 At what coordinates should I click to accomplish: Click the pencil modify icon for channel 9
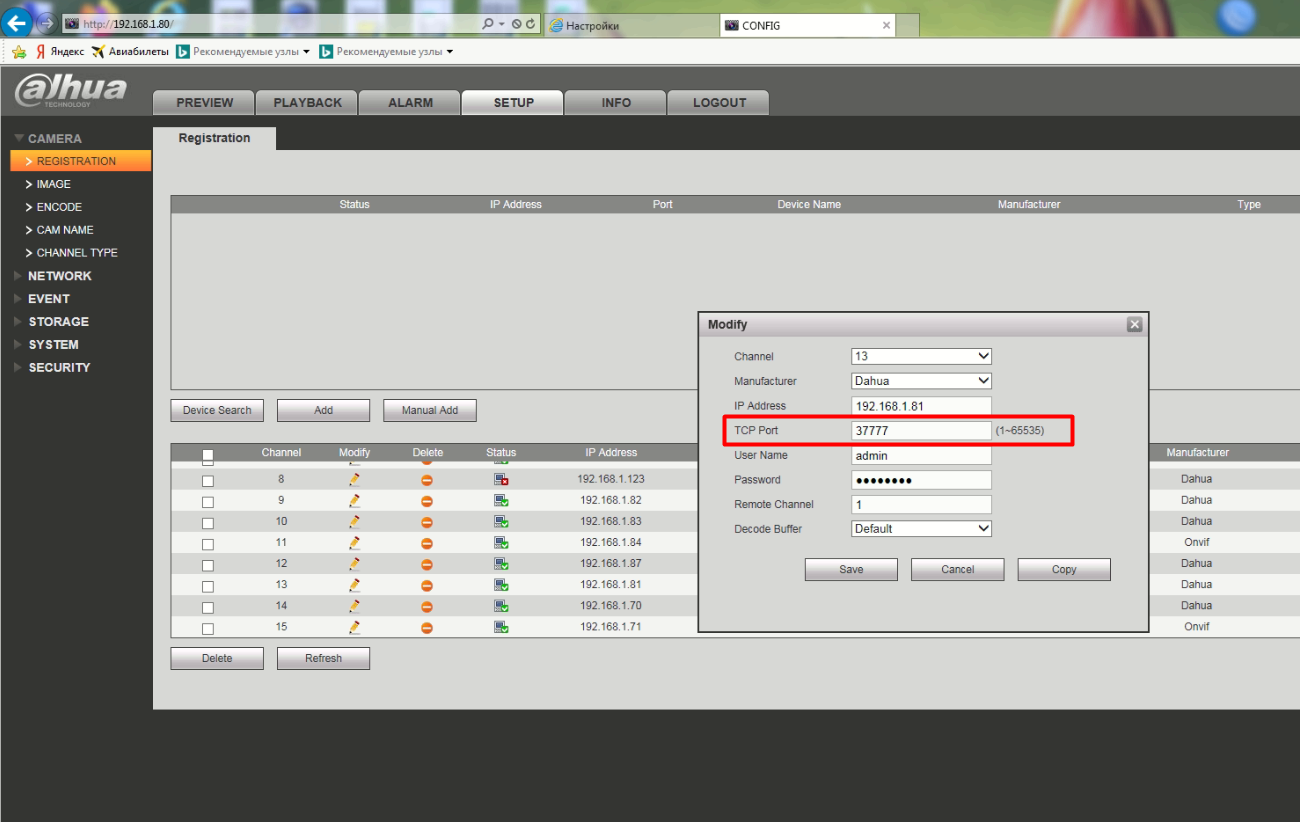click(354, 500)
